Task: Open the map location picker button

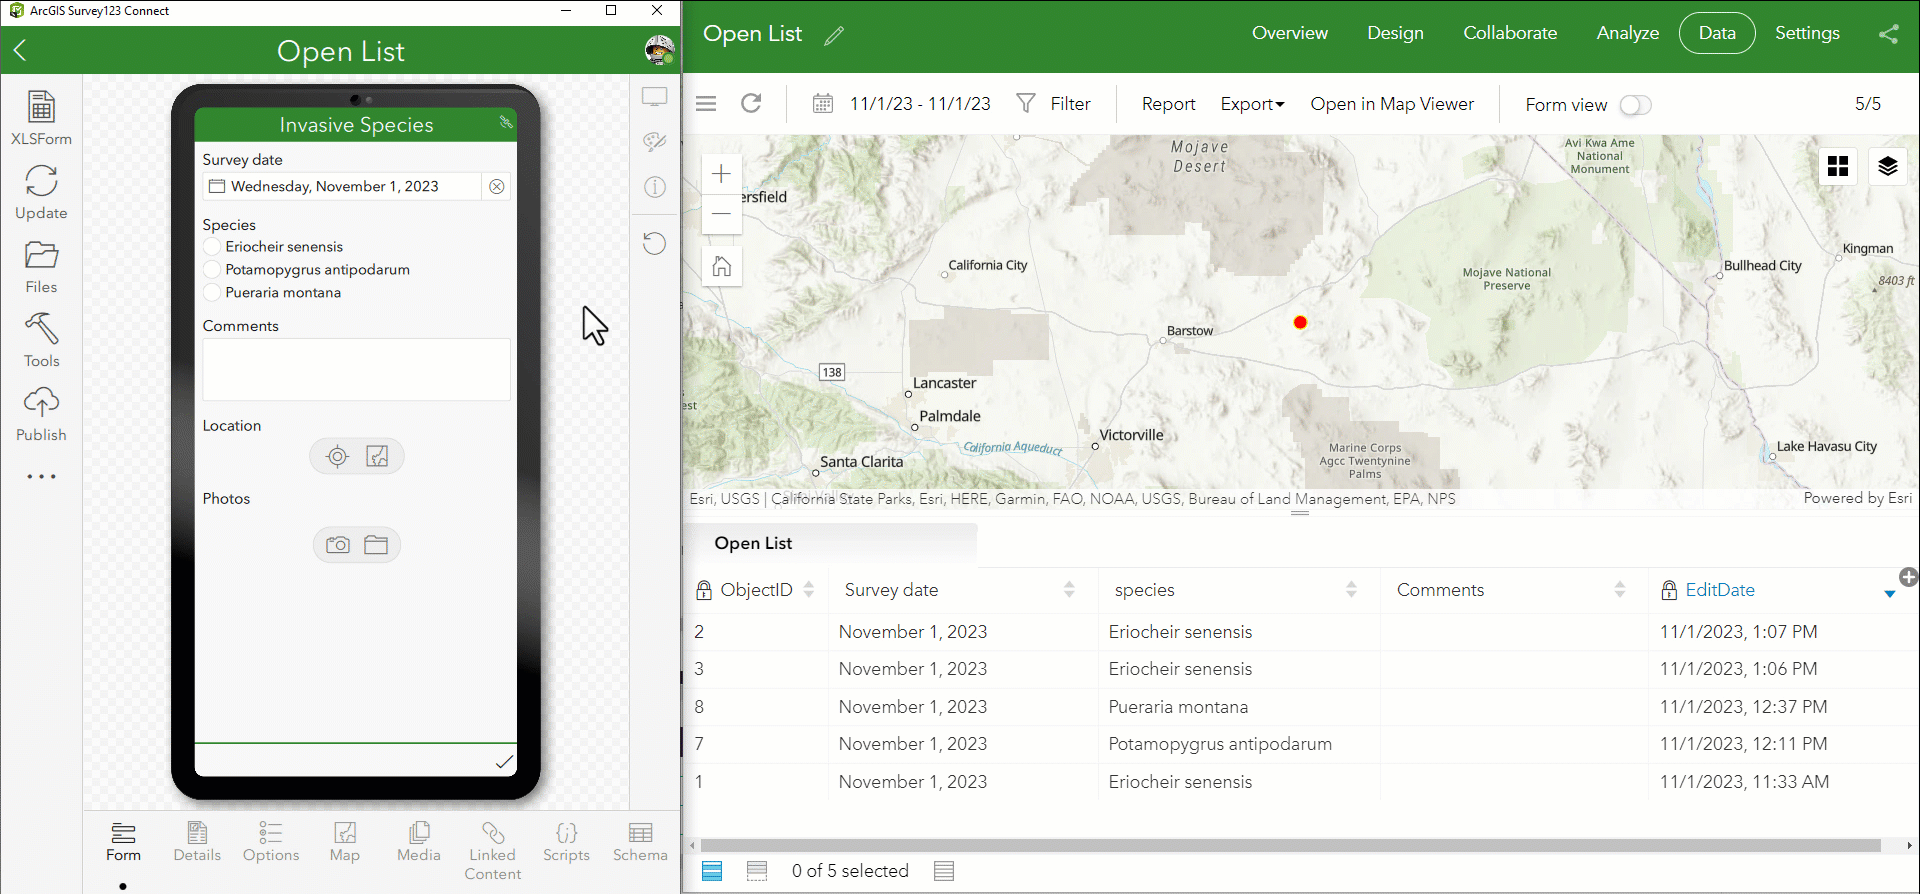Action: coord(377,457)
